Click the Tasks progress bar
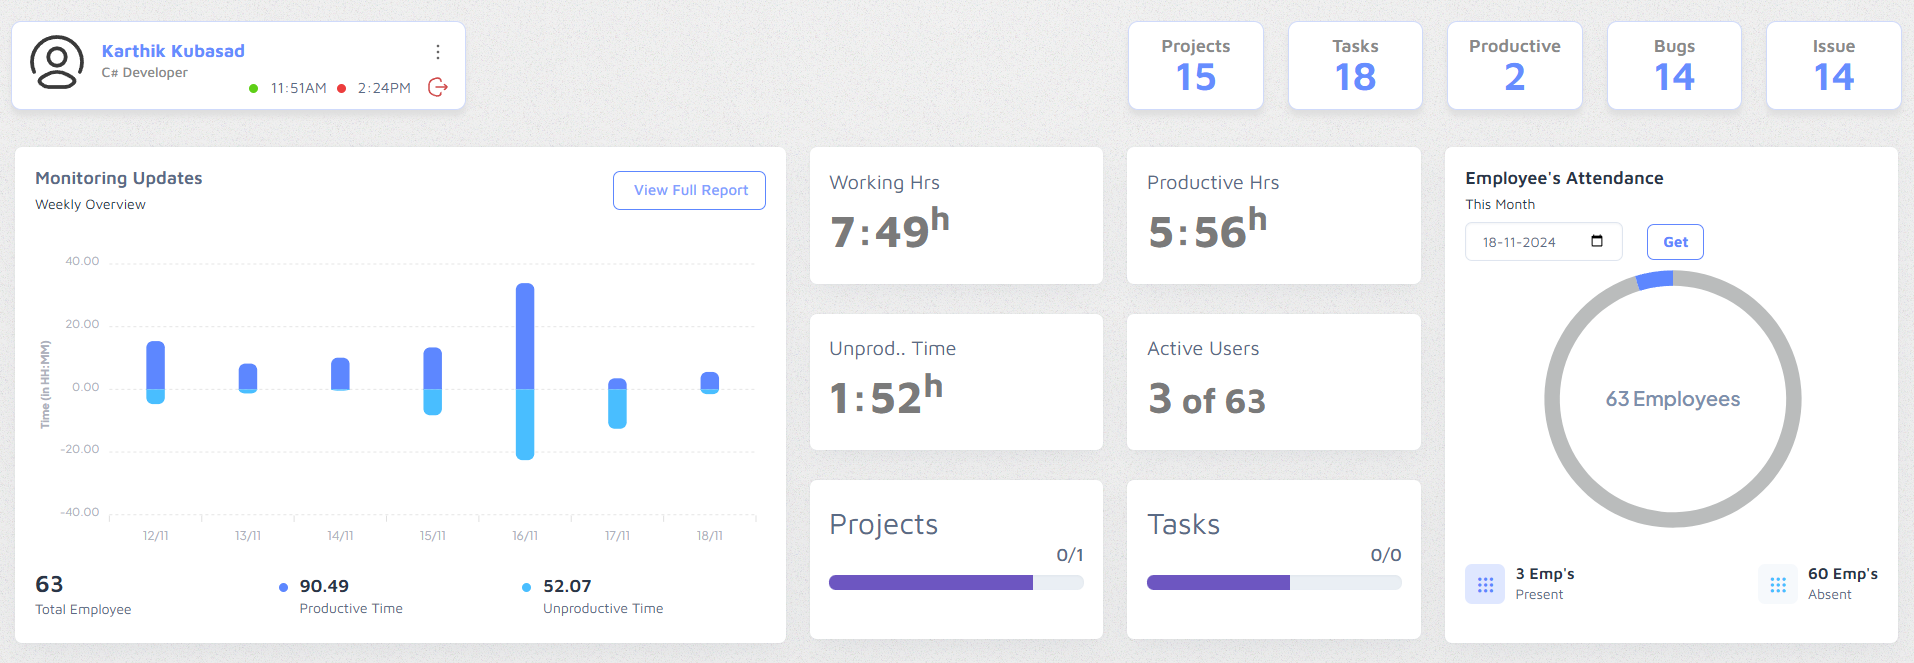The width and height of the screenshot is (1914, 663). (1273, 583)
